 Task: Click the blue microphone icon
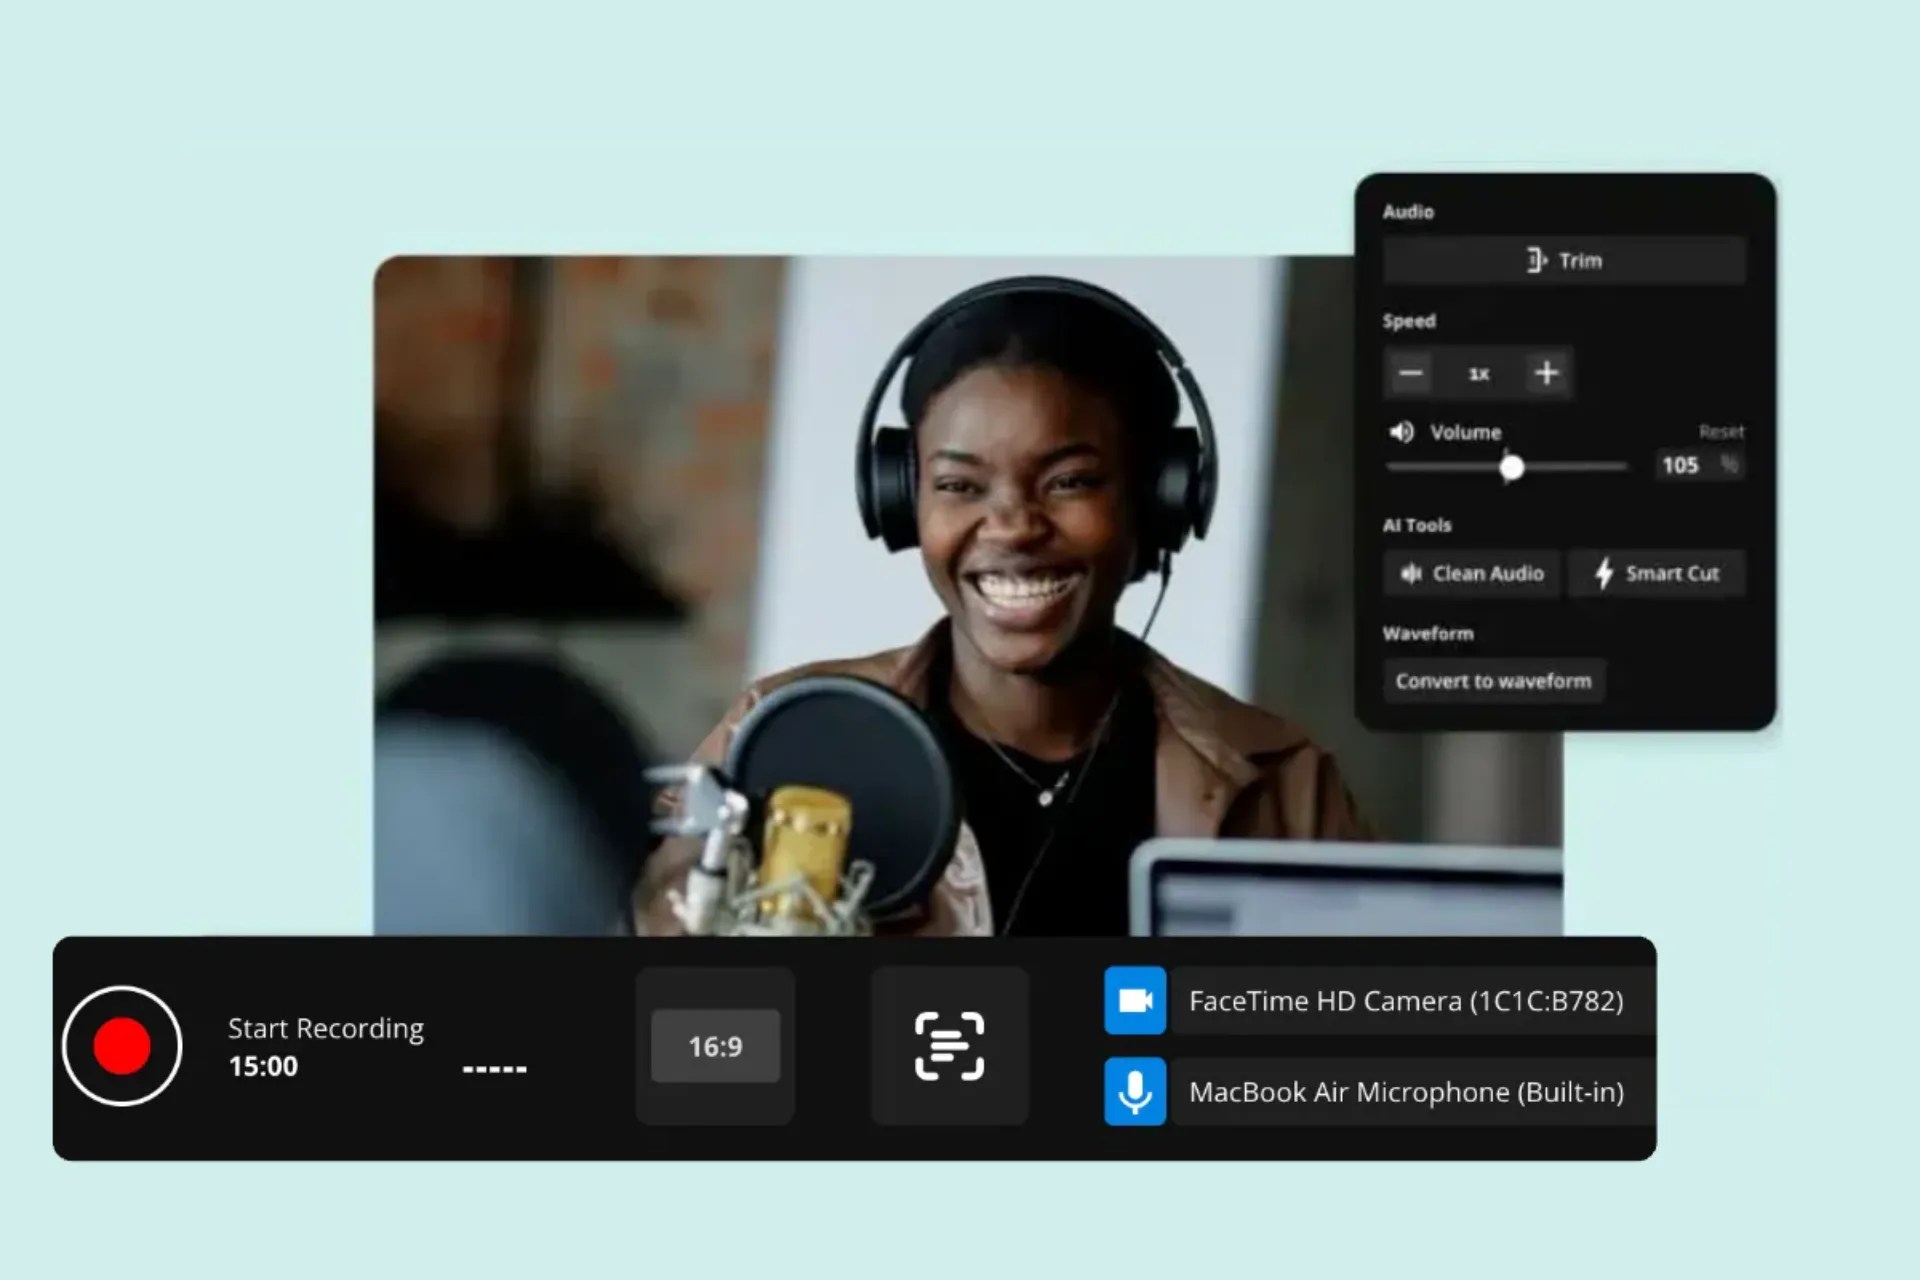pyautogui.click(x=1135, y=1091)
